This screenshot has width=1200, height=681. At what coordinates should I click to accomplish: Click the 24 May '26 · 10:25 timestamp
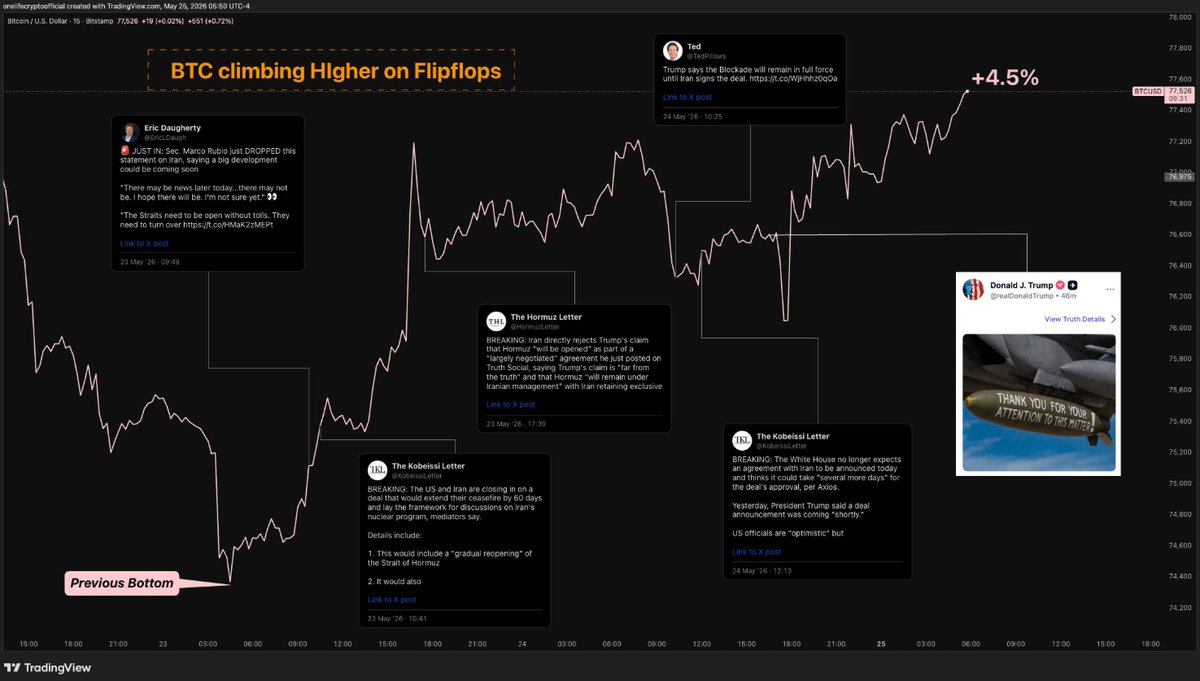point(693,116)
